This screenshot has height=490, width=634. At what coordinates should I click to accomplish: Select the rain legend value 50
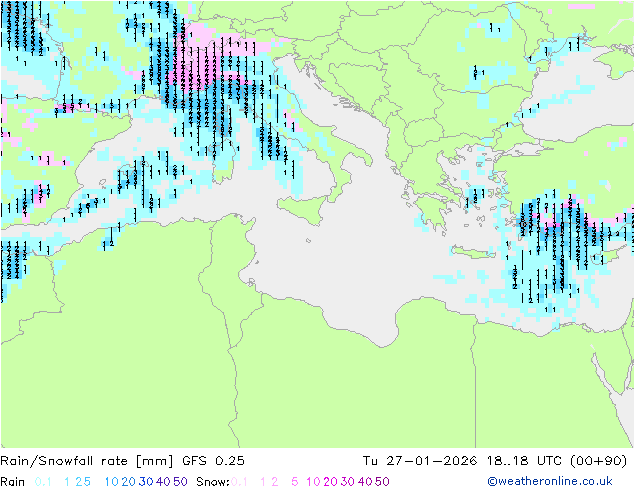pyautogui.click(x=180, y=482)
